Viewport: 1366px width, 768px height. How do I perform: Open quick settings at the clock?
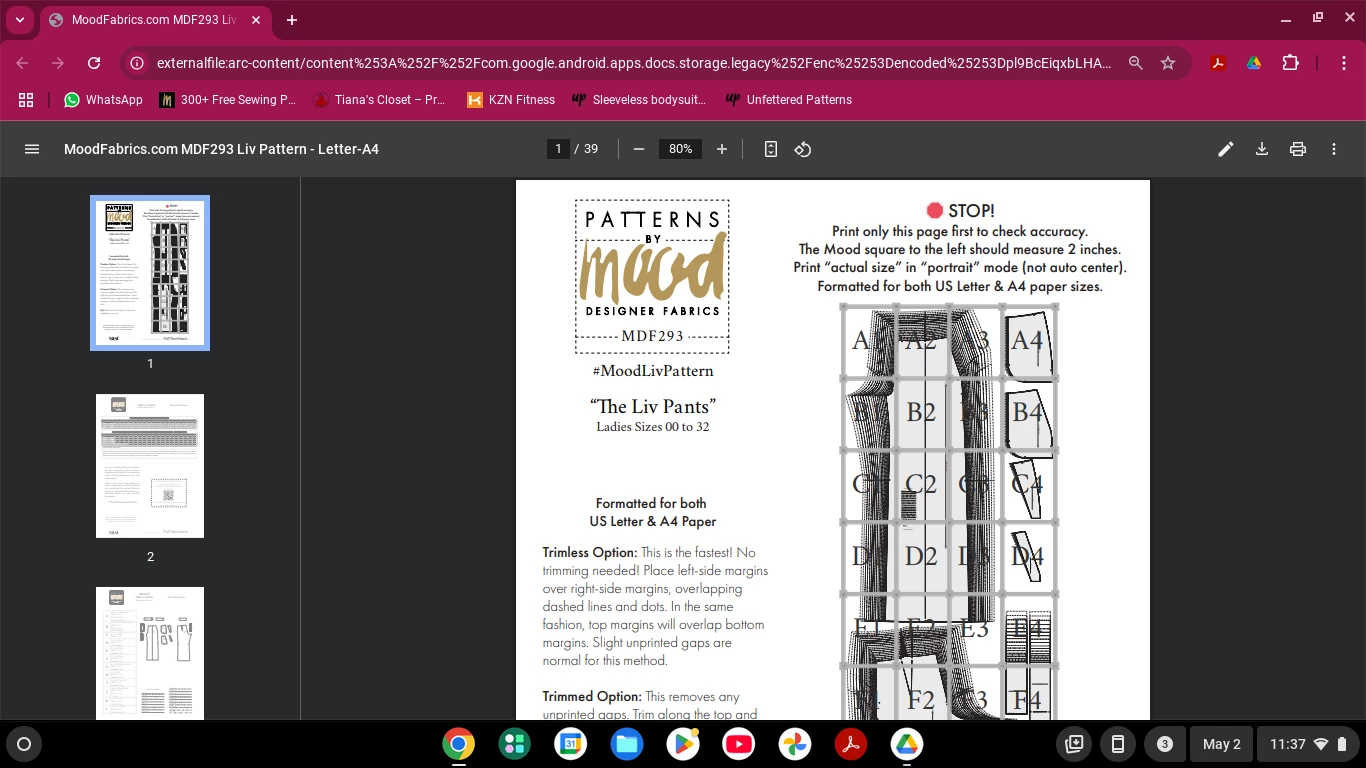click(x=1308, y=744)
